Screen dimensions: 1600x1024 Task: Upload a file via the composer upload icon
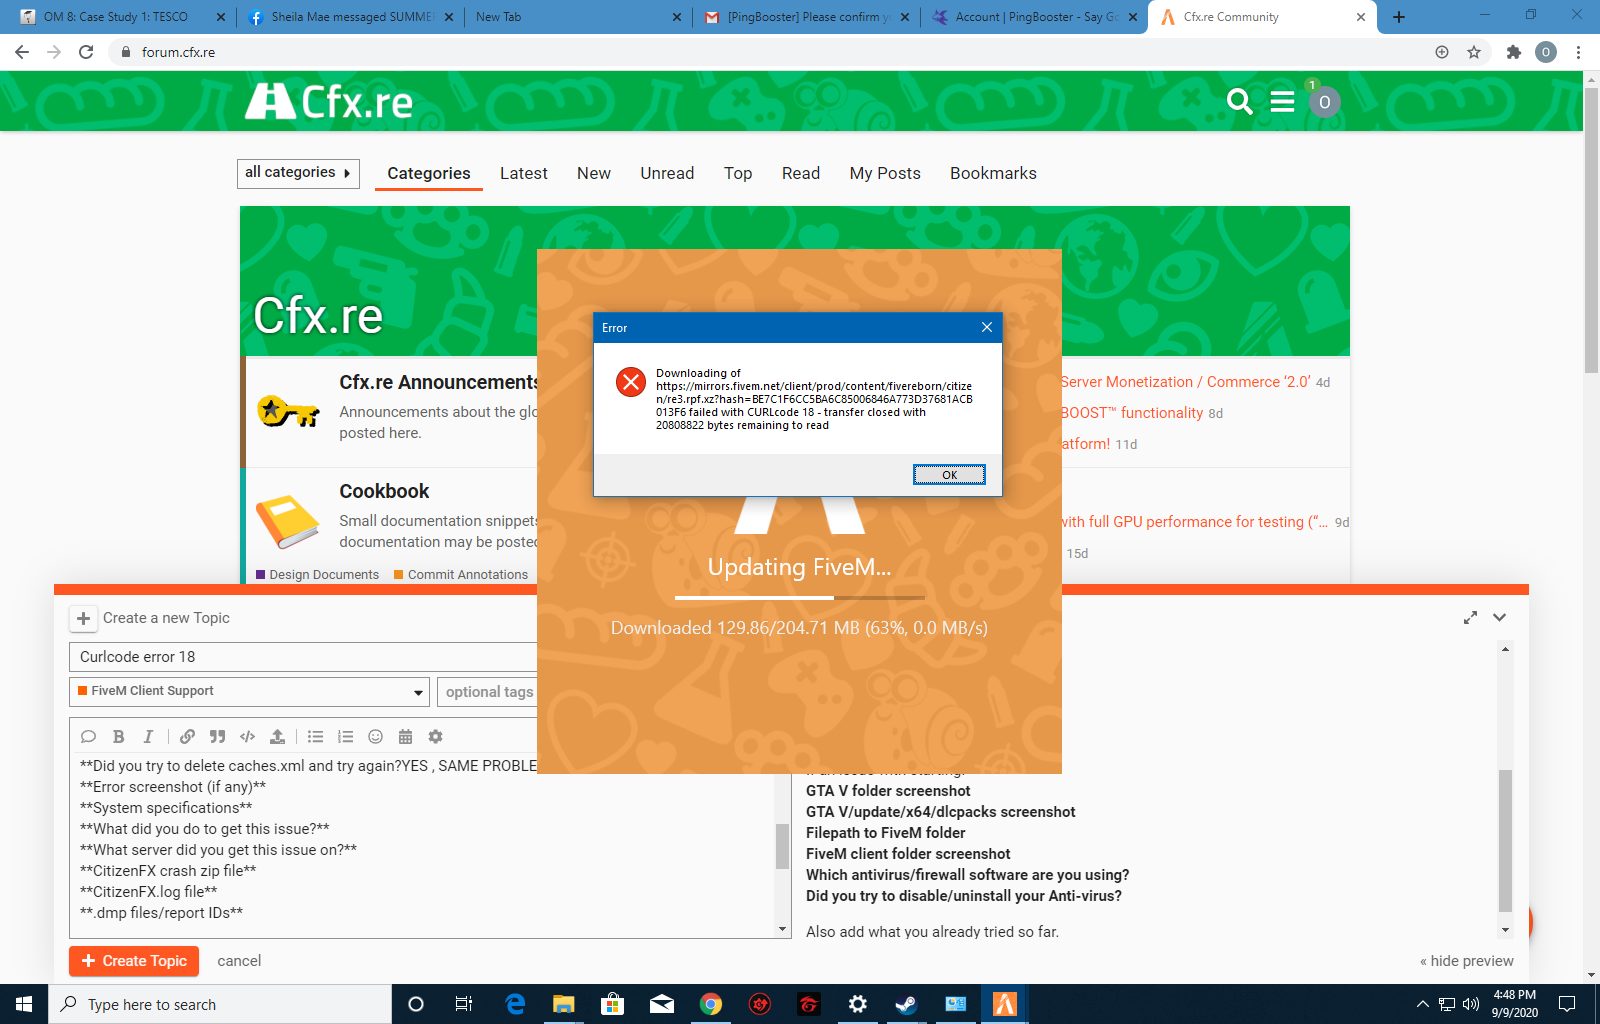(277, 737)
